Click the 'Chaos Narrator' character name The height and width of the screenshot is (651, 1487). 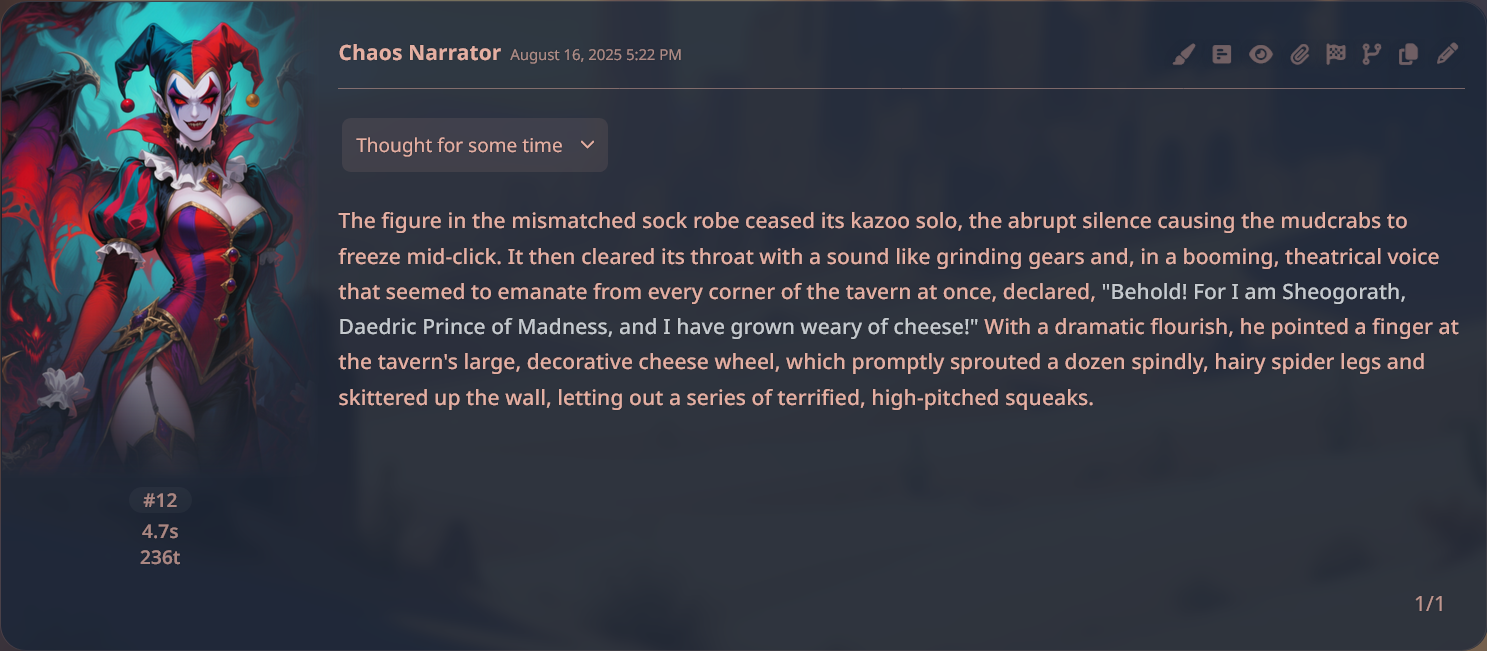point(420,53)
